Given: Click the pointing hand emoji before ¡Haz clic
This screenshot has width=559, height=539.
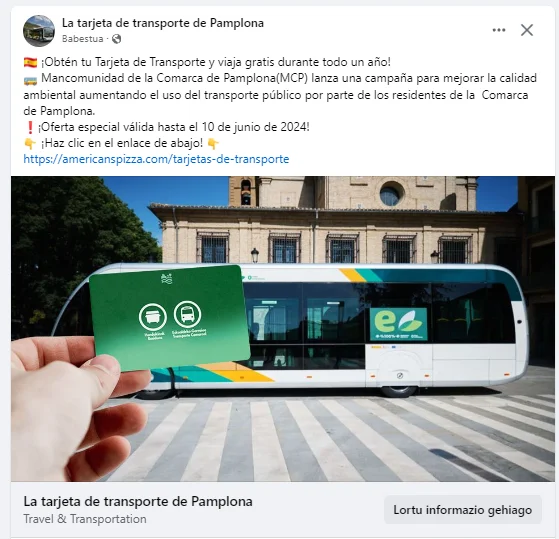Looking at the screenshot, I should point(30,143).
